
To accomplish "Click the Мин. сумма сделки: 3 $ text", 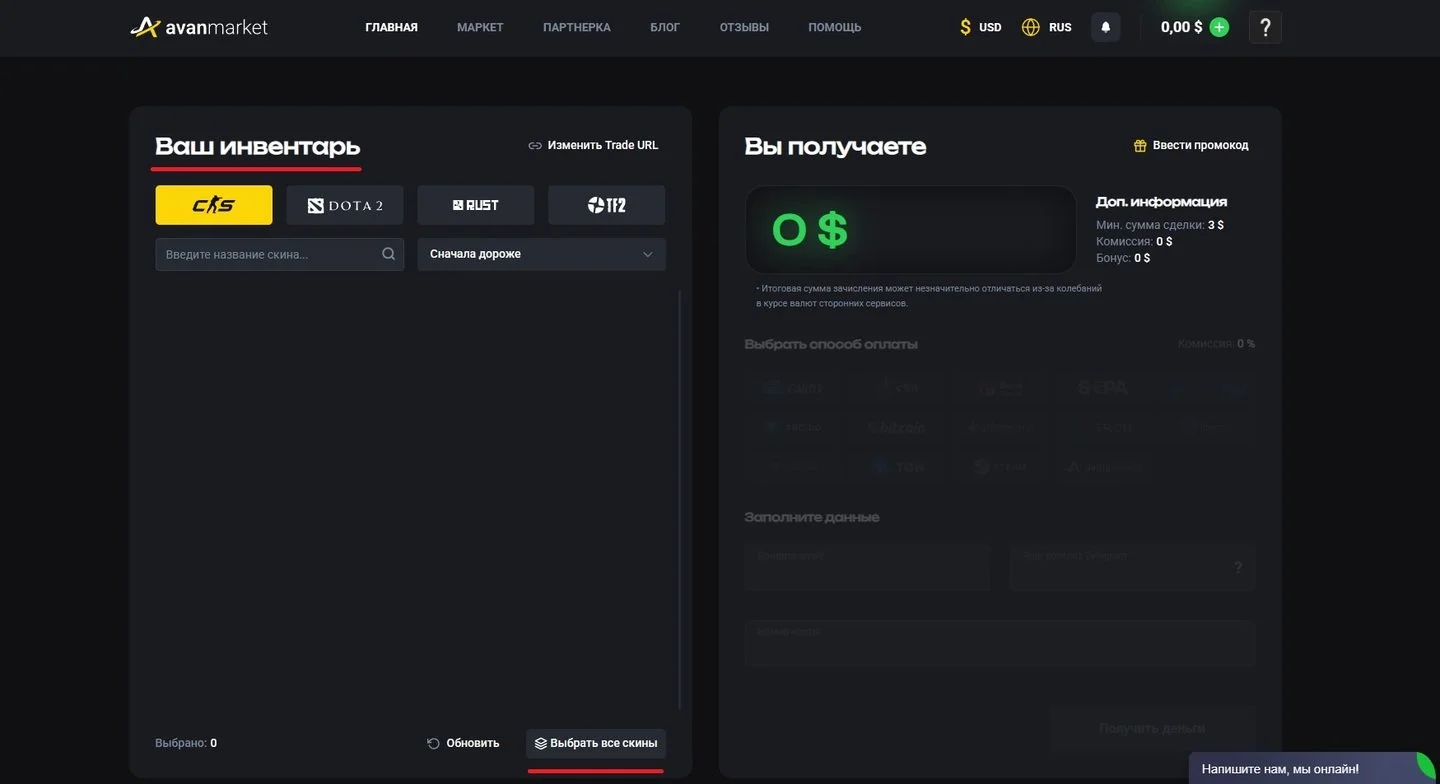I will [x=1160, y=225].
